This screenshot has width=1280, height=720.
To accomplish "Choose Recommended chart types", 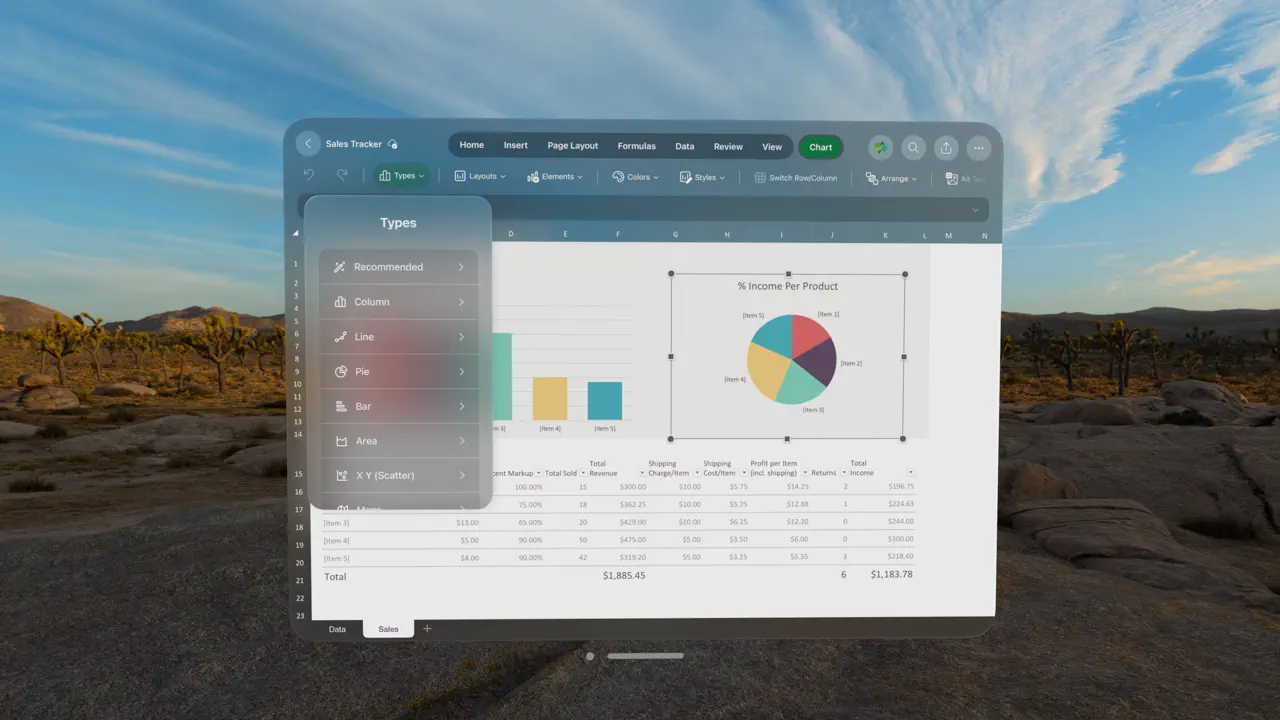I will [399, 267].
